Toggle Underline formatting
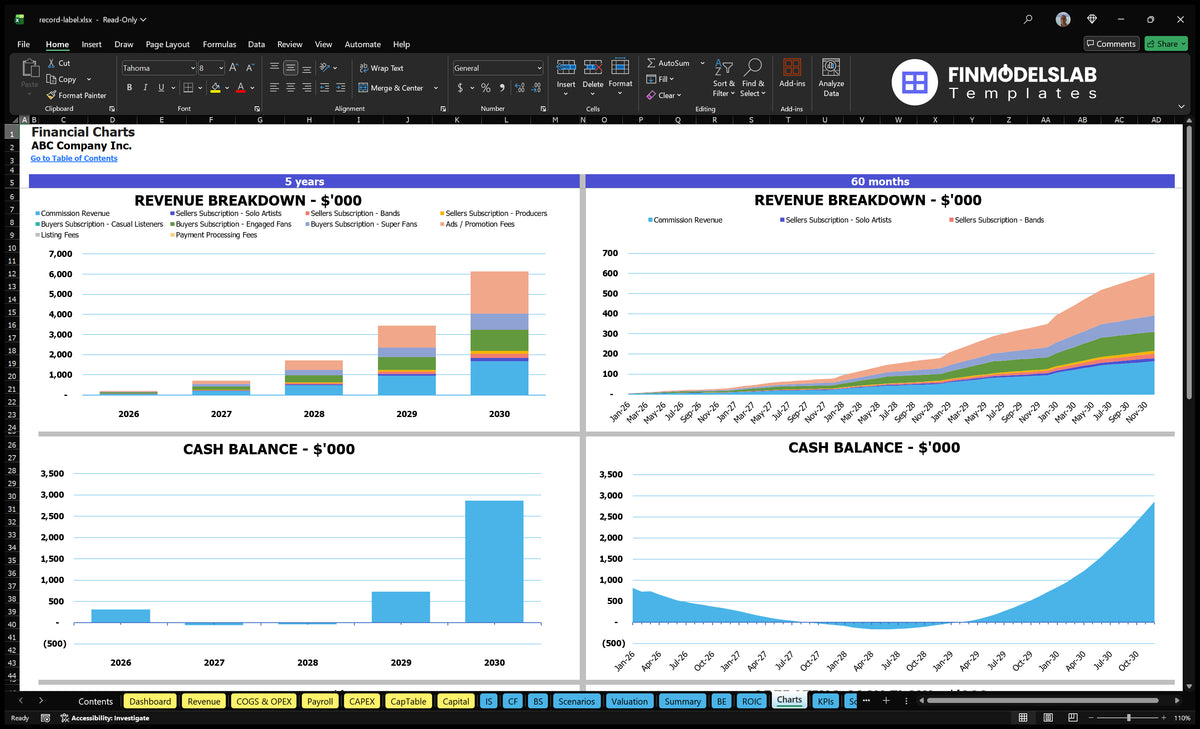This screenshot has height=729, width=1200. 160,88
